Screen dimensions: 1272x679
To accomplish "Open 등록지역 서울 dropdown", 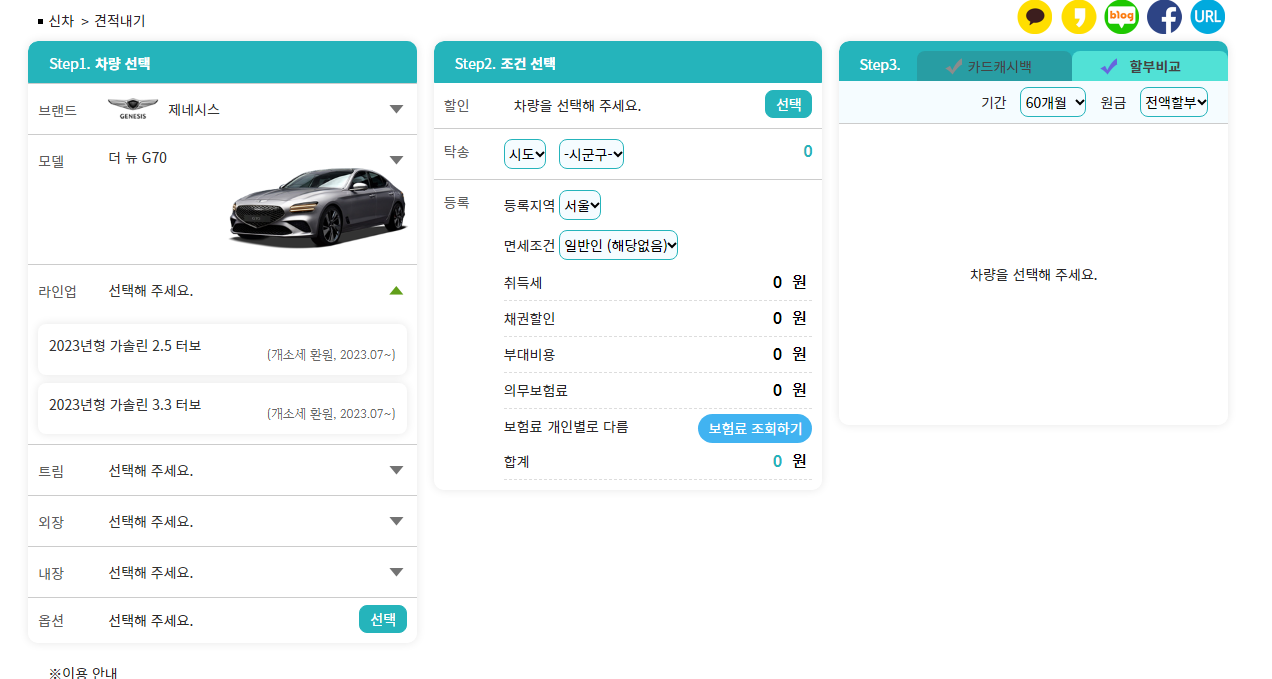I will click(580, 205).
